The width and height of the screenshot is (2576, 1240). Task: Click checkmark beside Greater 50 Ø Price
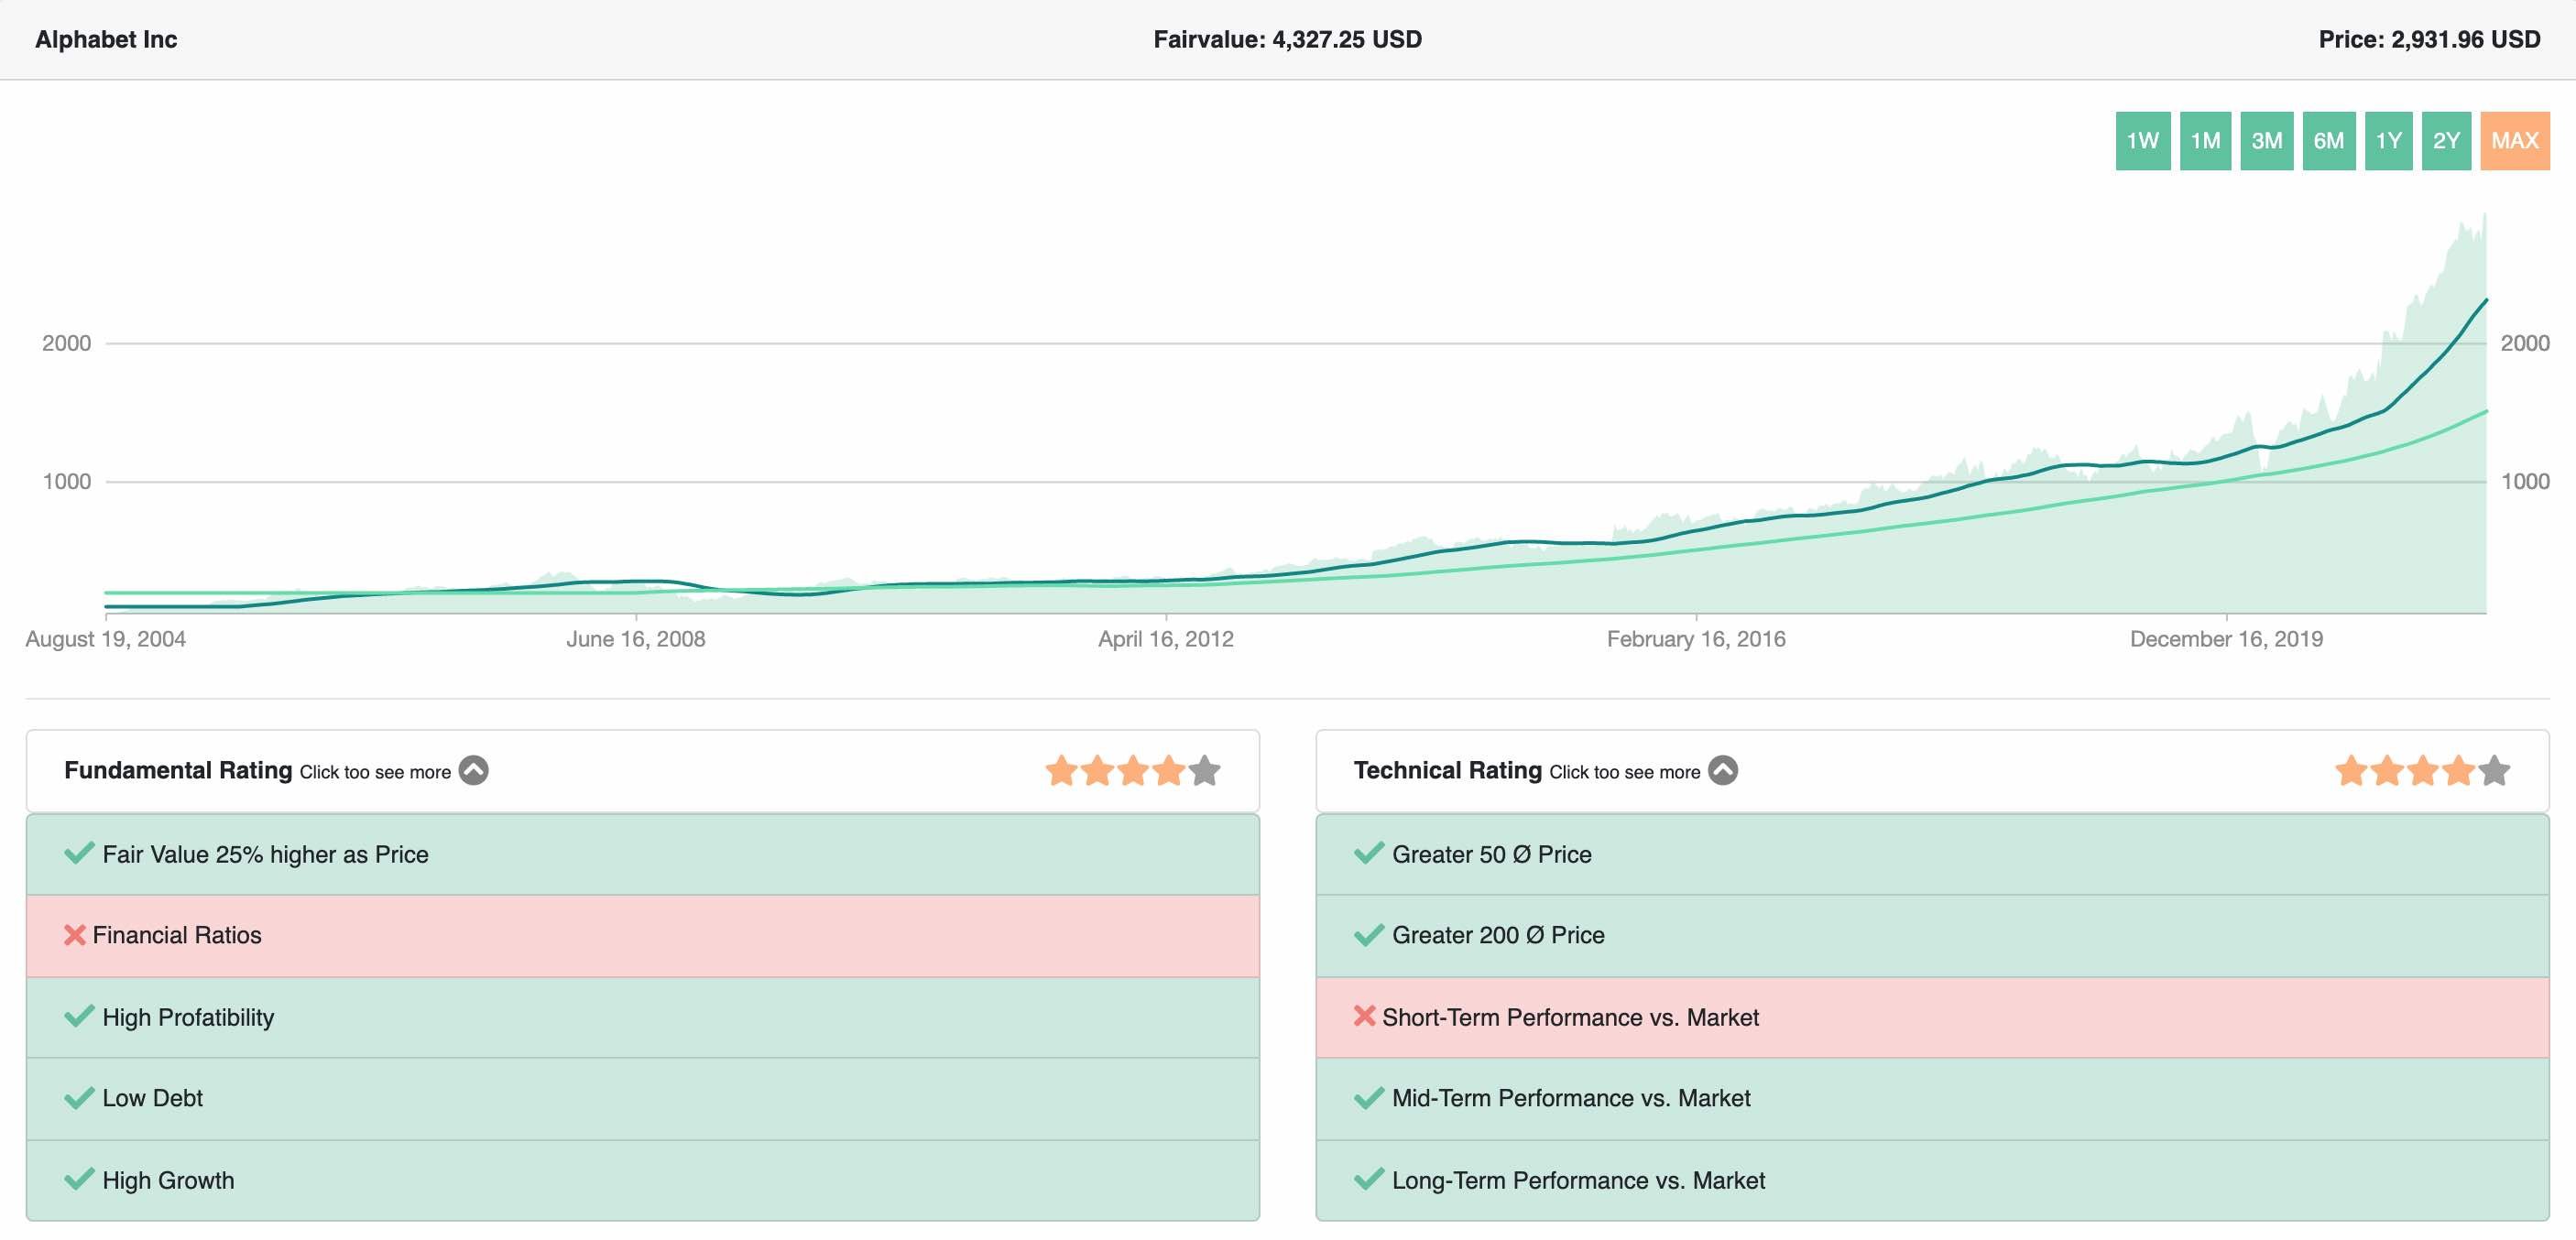coord(1368,853)
